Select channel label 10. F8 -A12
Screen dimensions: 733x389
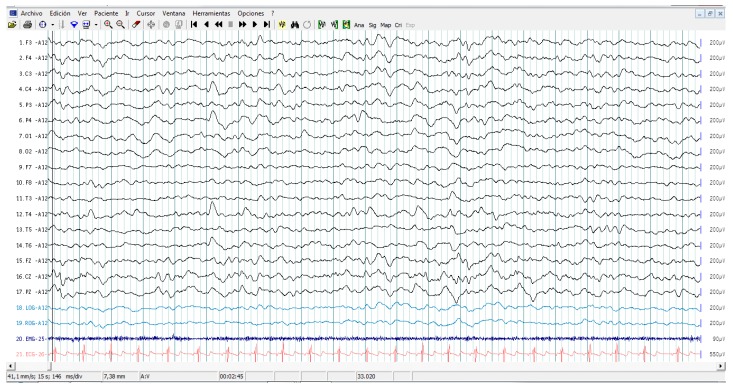coord(32,183)
